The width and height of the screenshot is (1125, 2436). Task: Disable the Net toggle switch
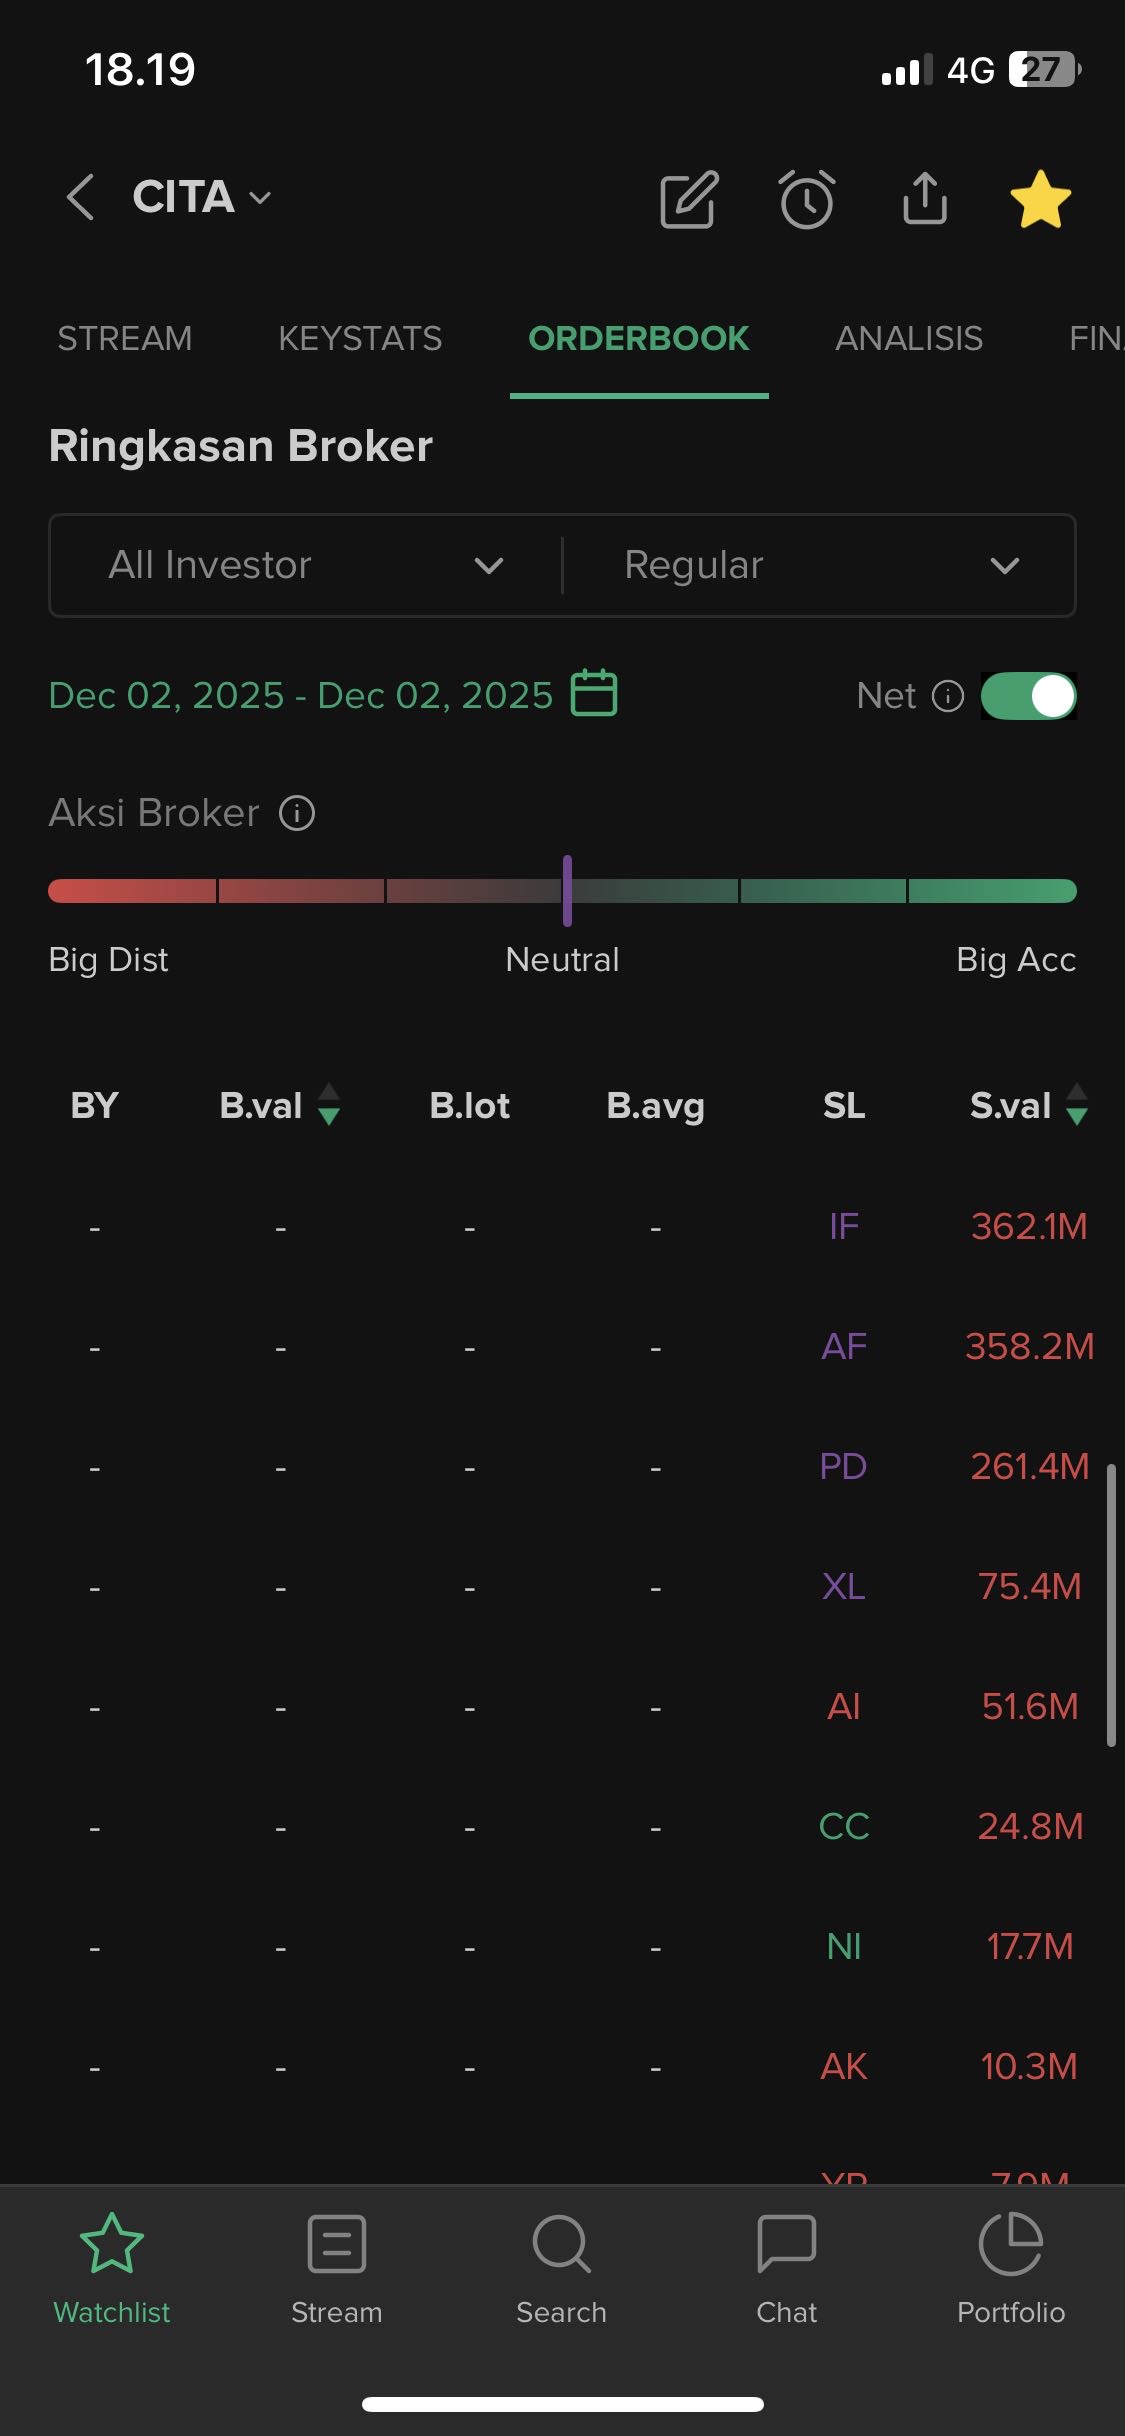(x=1028, y=696)
